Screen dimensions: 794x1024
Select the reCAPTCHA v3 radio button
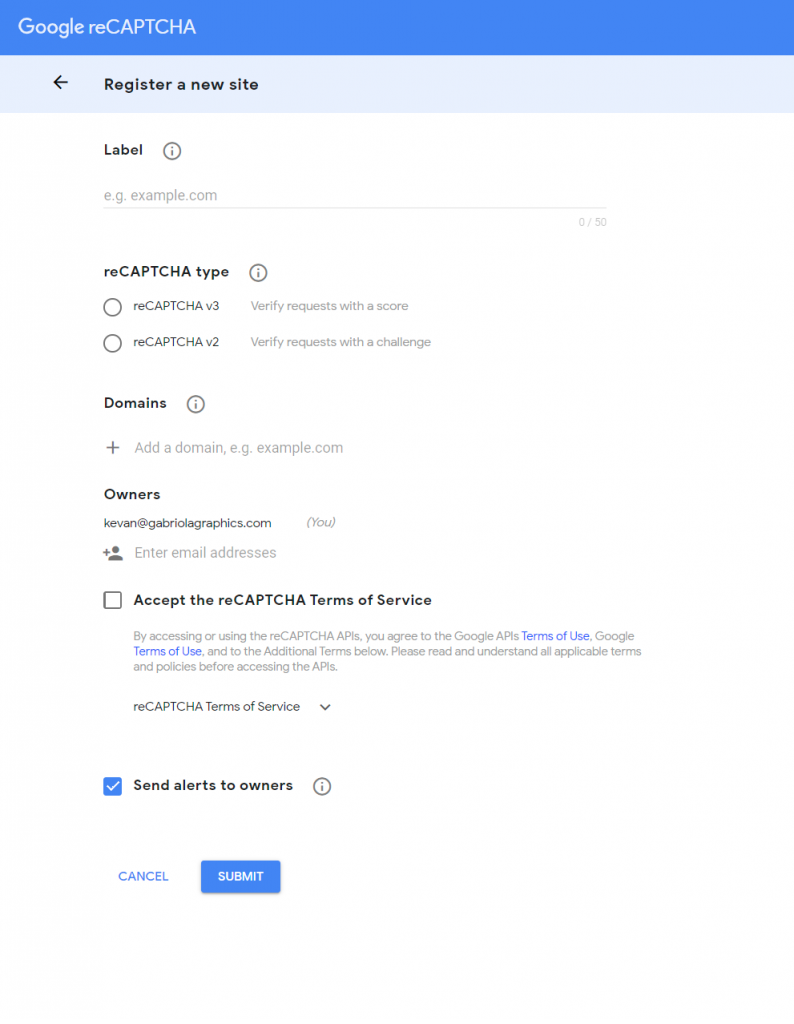click(x=112, y=307)
